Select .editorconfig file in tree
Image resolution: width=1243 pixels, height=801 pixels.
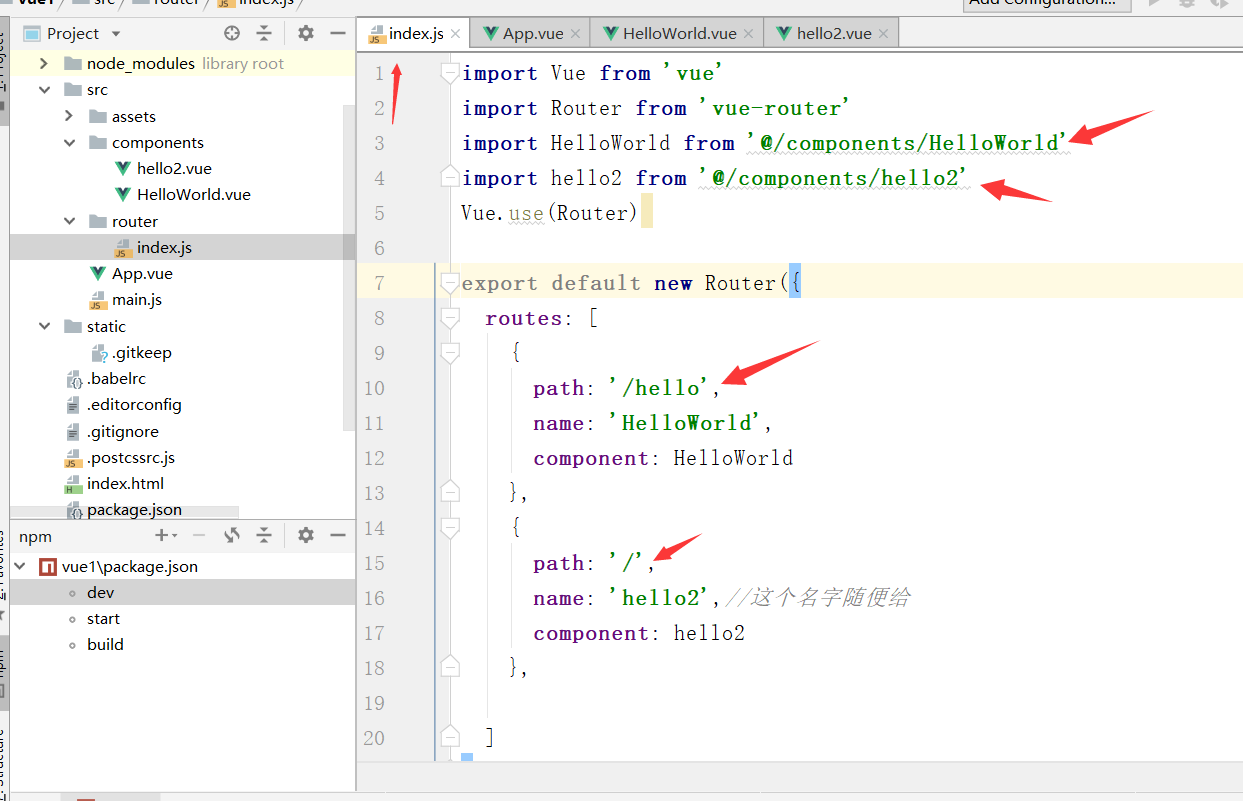point(134,405)
